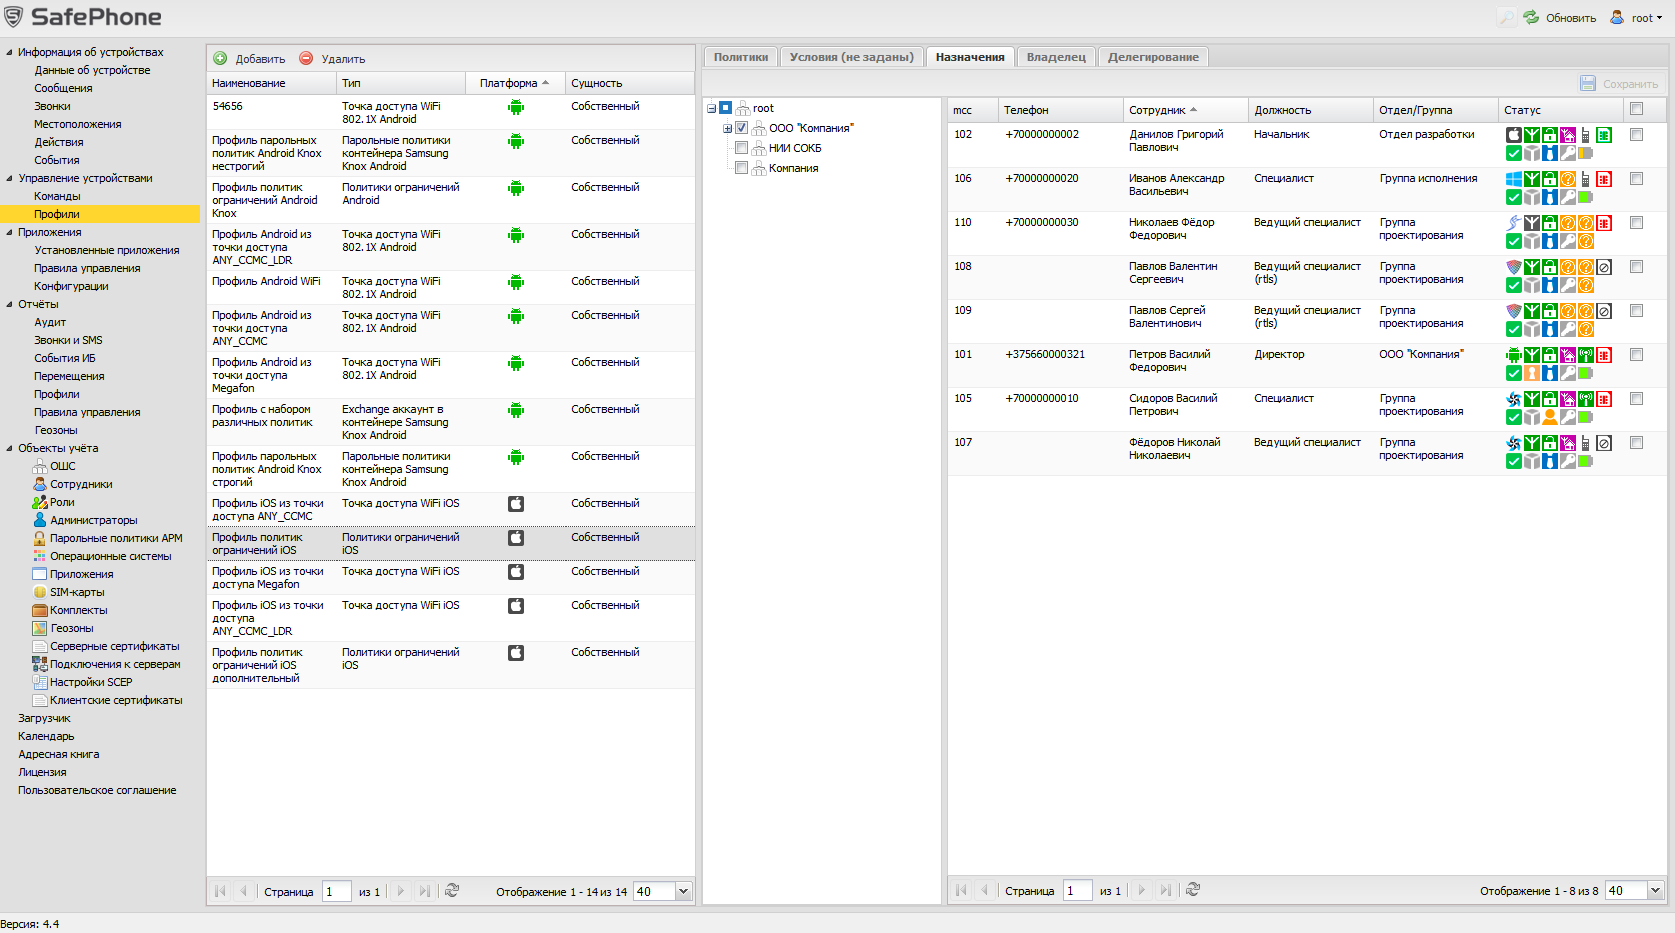Screen dimensions: 1675x933
Task: Click the pinwheel OS status icon for employee 107
Action: tap(1514, 443)
